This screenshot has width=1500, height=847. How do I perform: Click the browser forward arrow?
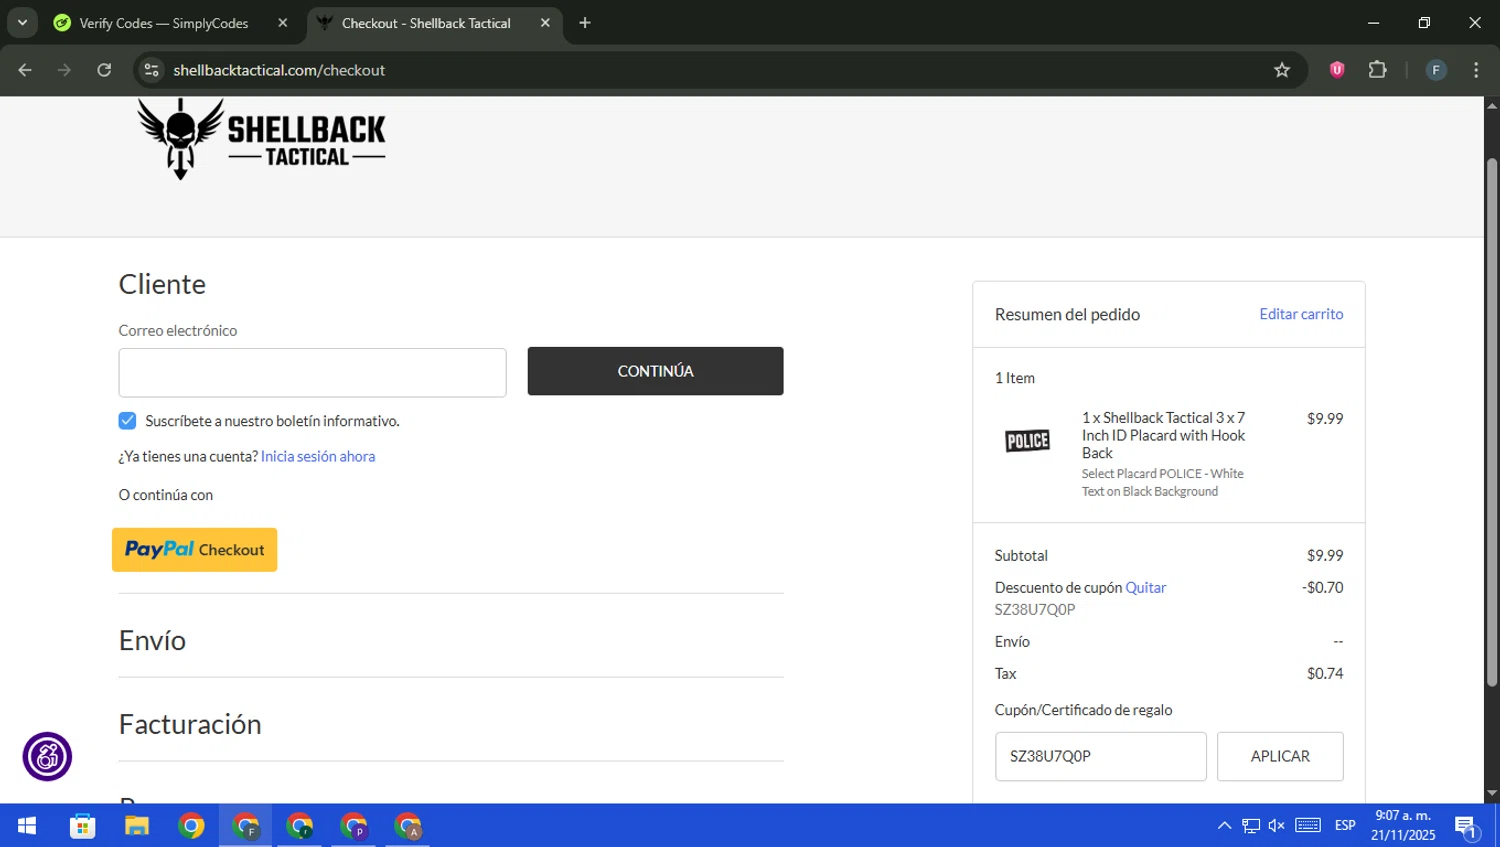coord(64,70)
